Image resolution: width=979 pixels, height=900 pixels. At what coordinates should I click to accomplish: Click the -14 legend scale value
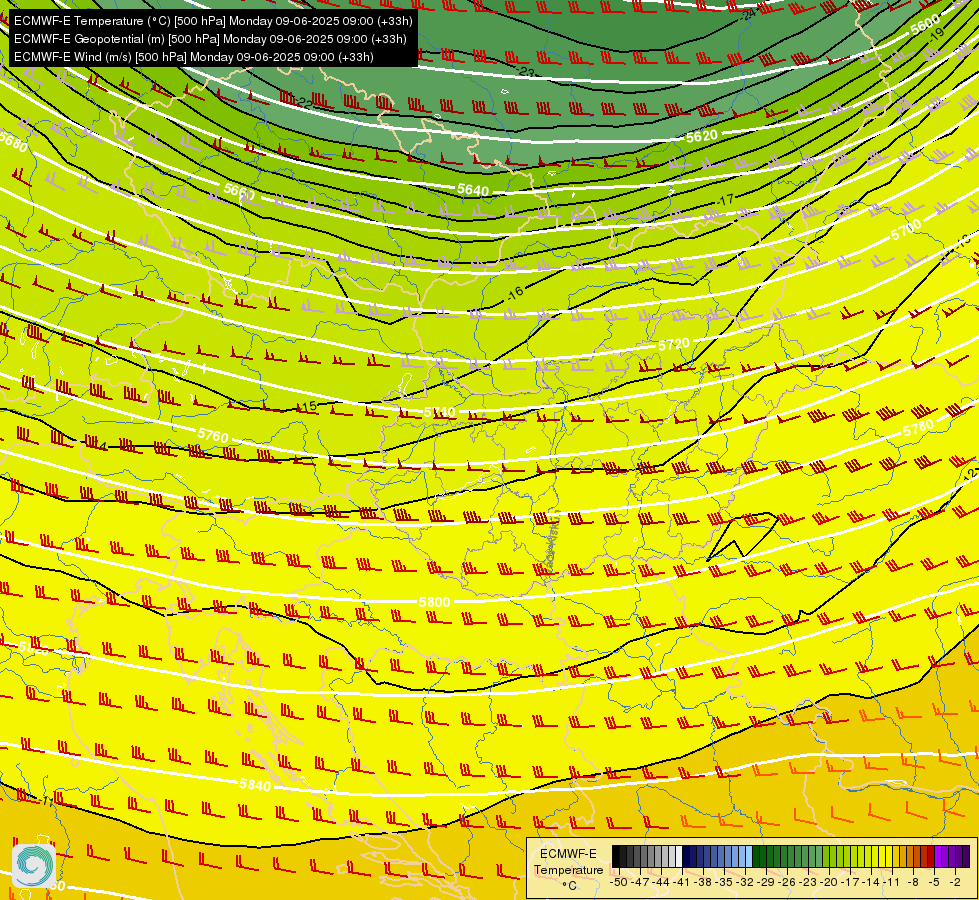pos(871,883)
